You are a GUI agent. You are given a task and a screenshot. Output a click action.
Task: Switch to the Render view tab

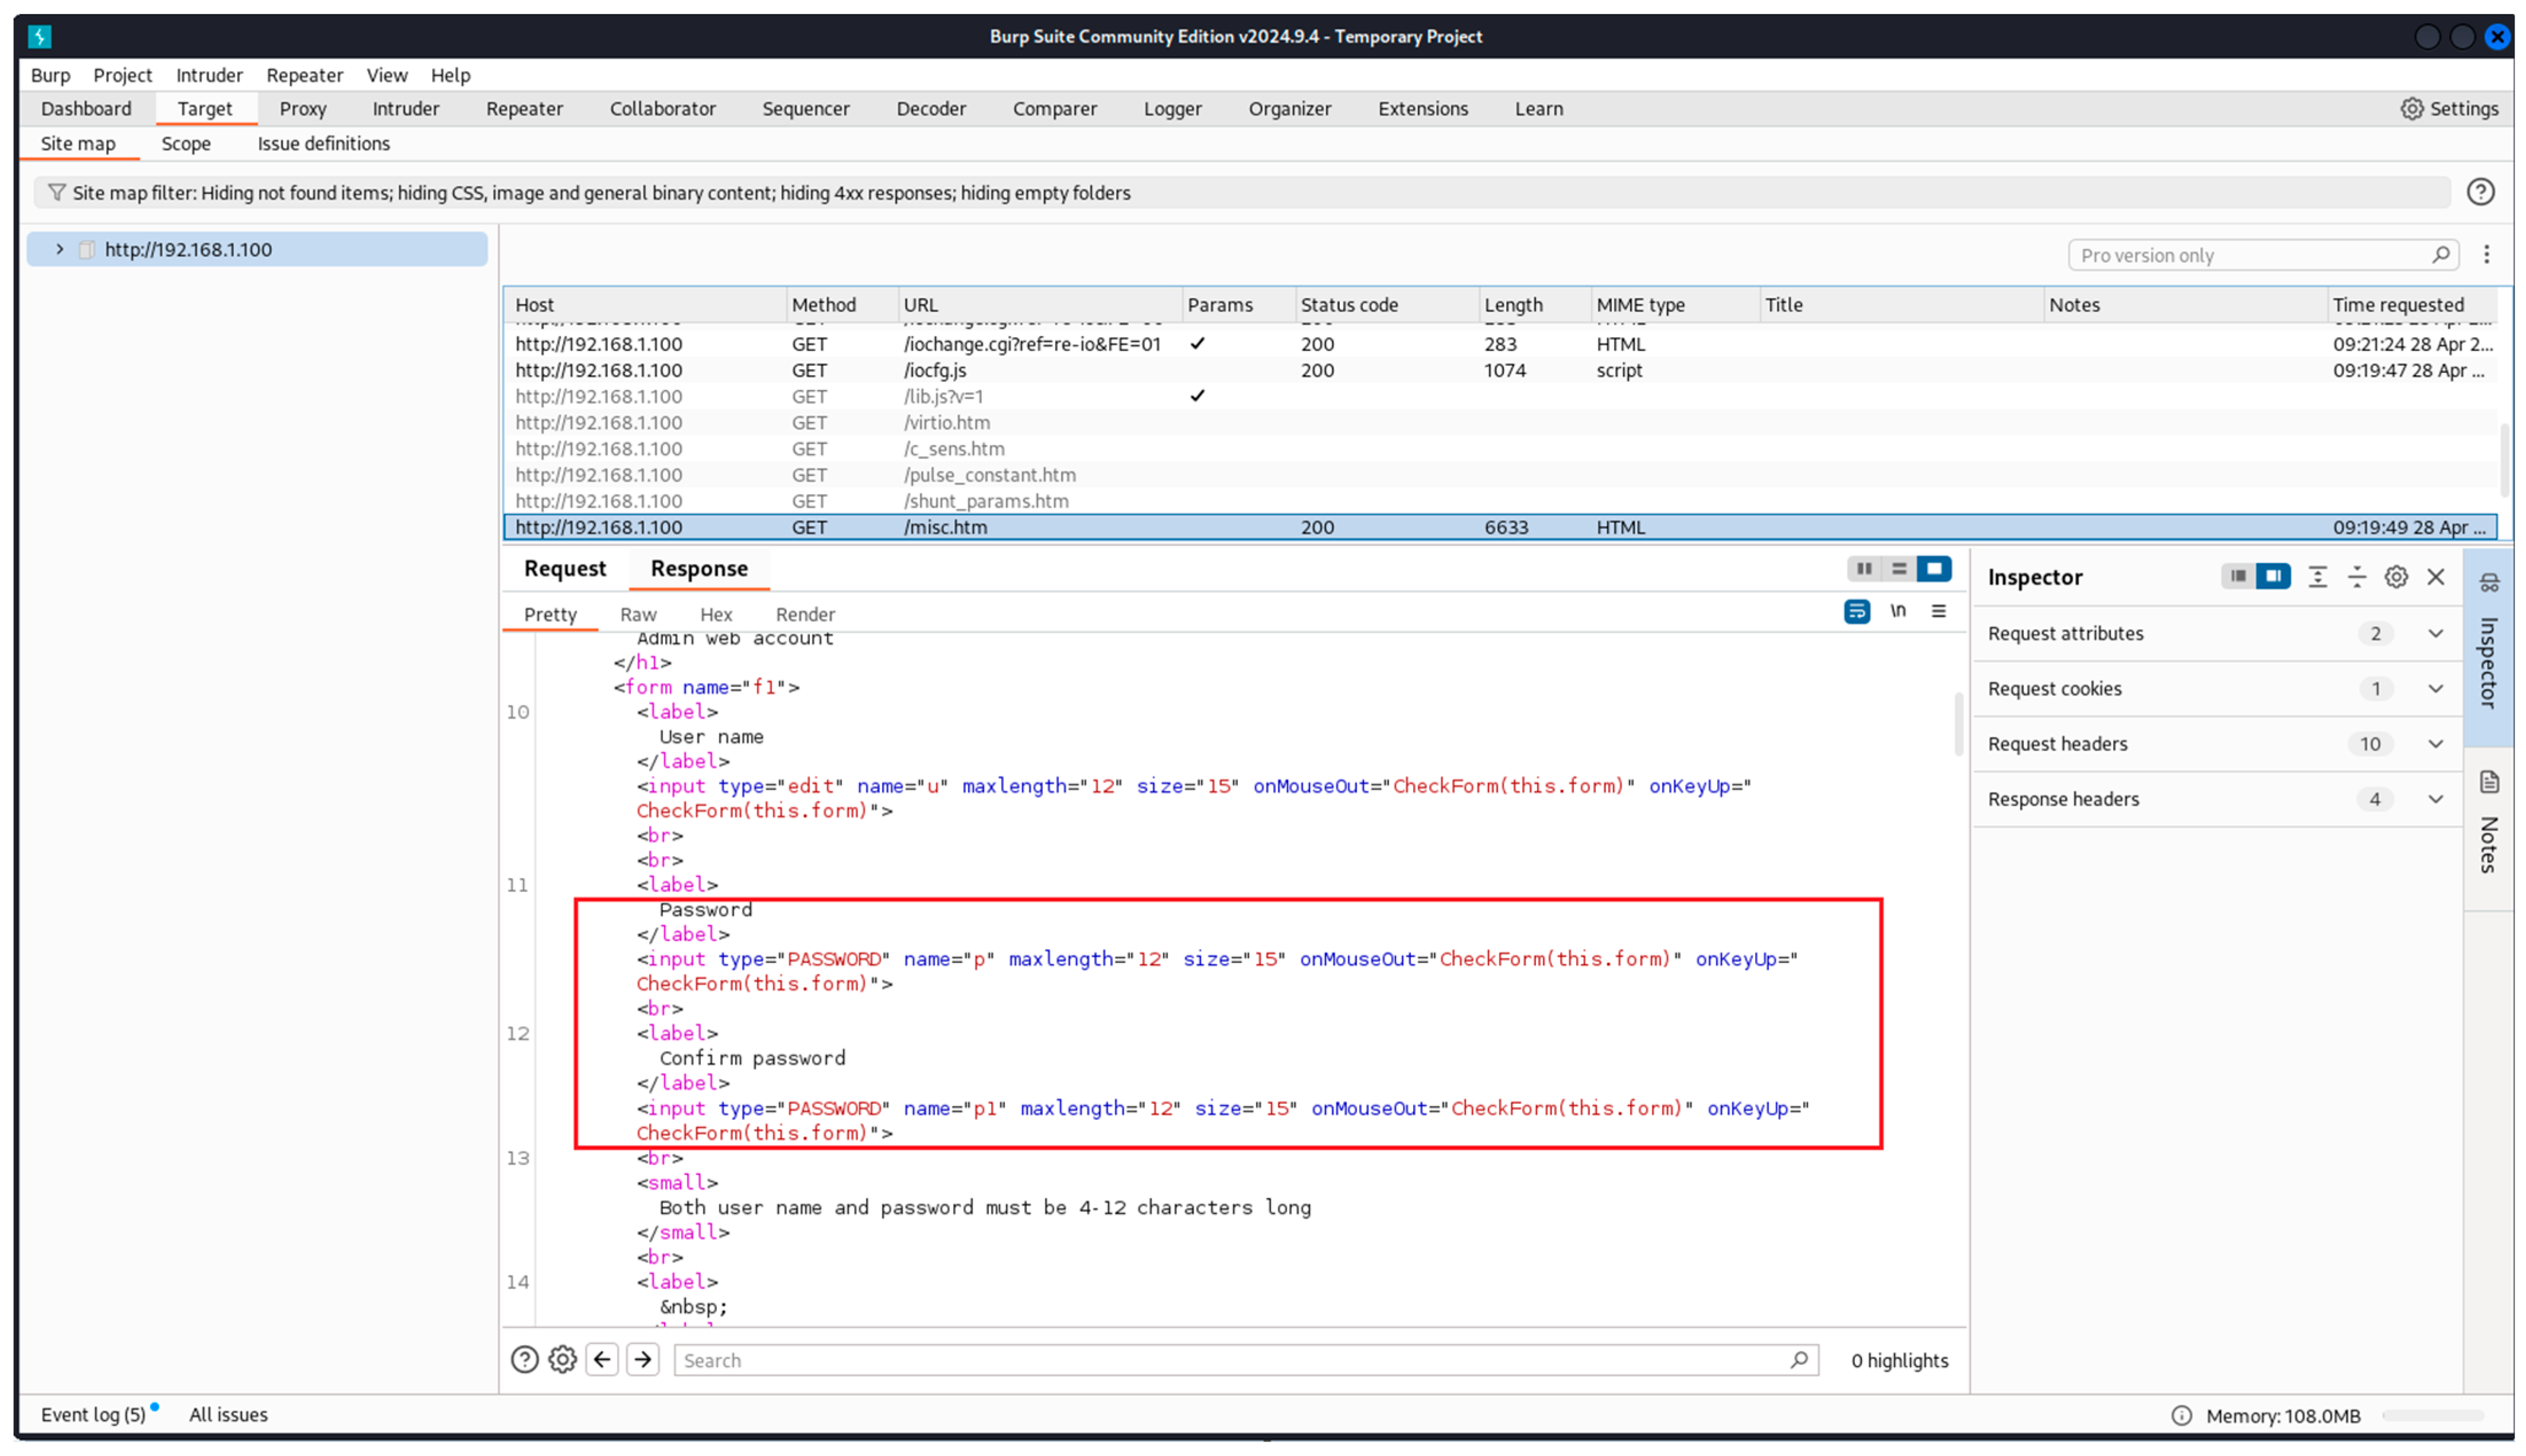point(804,614)
